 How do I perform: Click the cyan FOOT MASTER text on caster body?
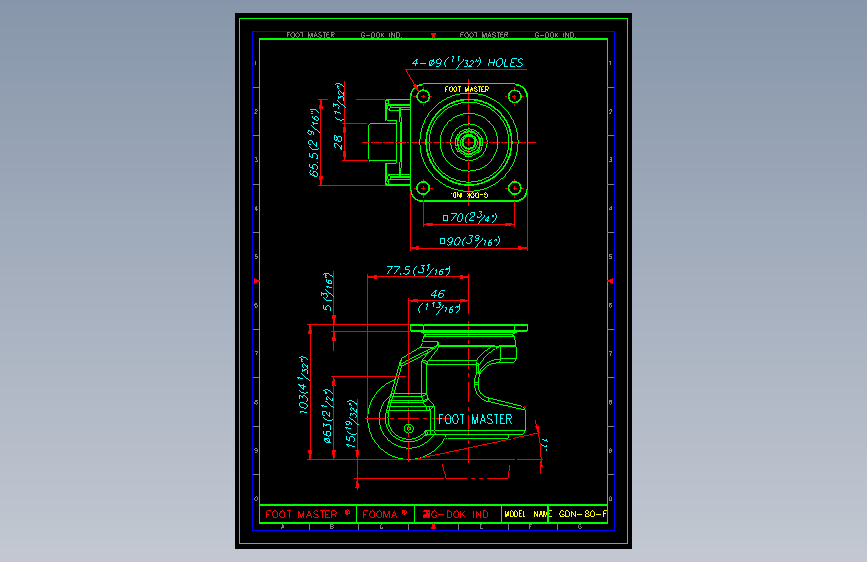point(475,419)
